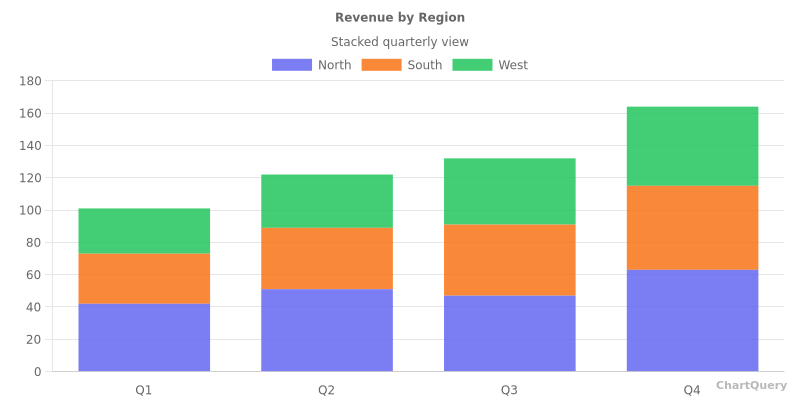The width and height of the screenshot is (800, 400).
Task: Click the "Revenue by Region" chart title
Action: point(400,18)
